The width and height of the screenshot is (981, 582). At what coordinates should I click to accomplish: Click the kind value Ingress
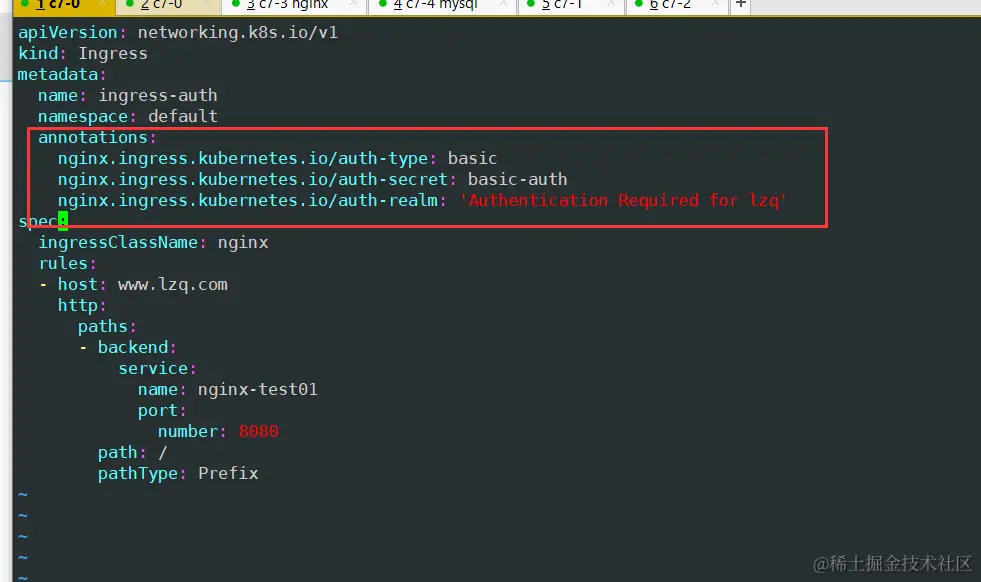(x=113, y=54)
